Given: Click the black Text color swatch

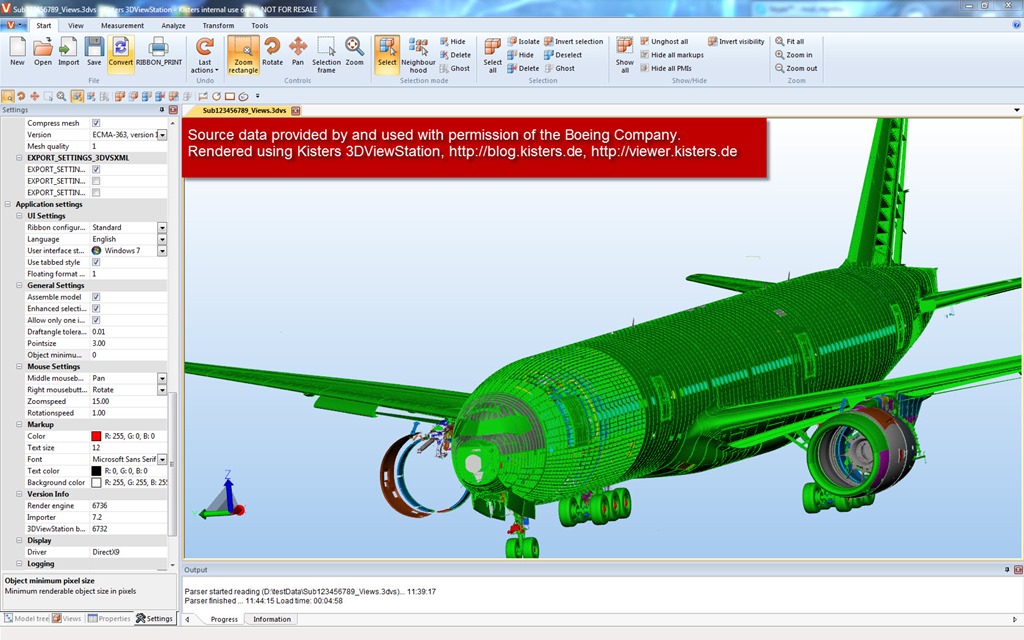Looking at the screenshot, I should (x=96, y=471).
